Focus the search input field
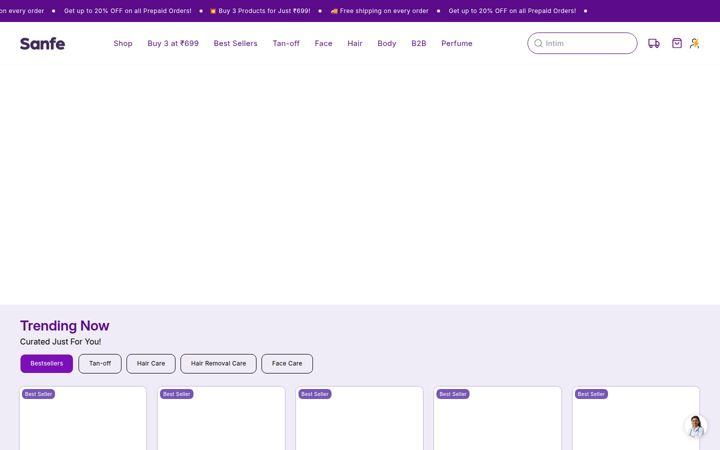The height and width of the screenshot is (450, 720). point(582,43)
